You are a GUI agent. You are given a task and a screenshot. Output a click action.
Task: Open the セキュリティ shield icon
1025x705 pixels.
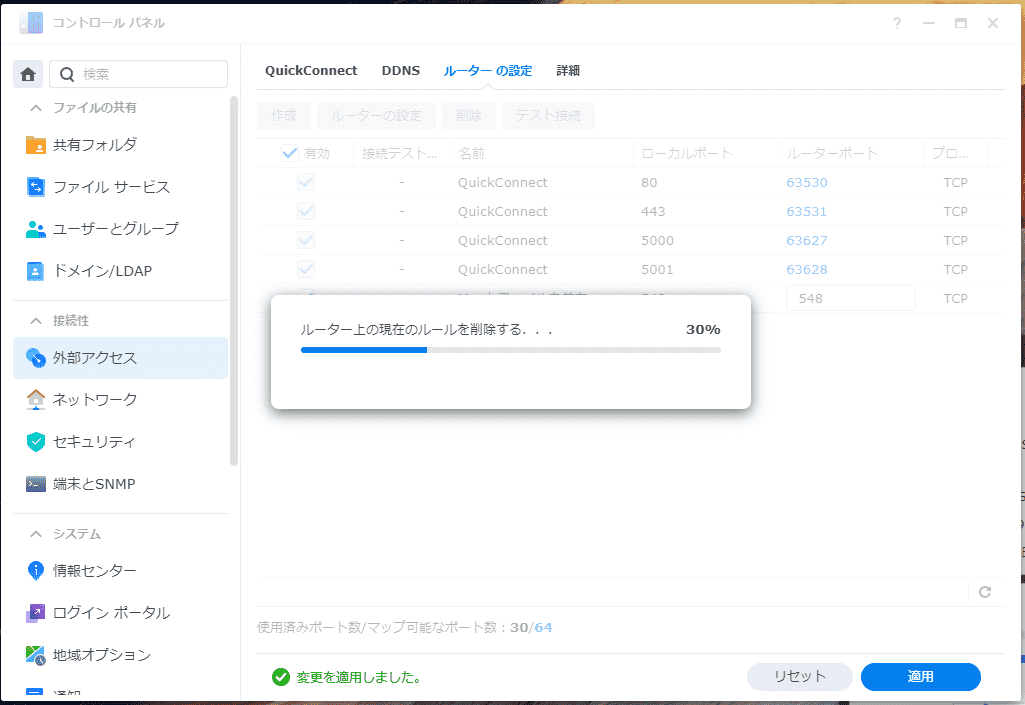[35, 441]
